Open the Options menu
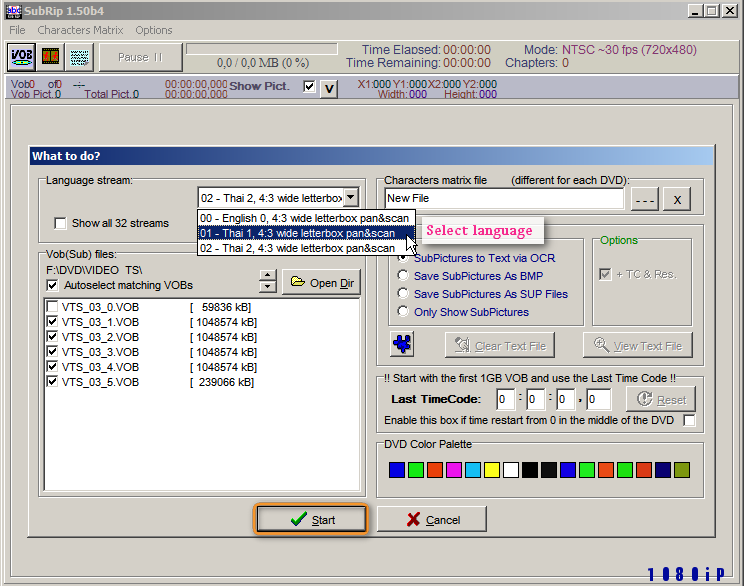The height and width of the screenshot is (586, 744). tap(154, 30)
